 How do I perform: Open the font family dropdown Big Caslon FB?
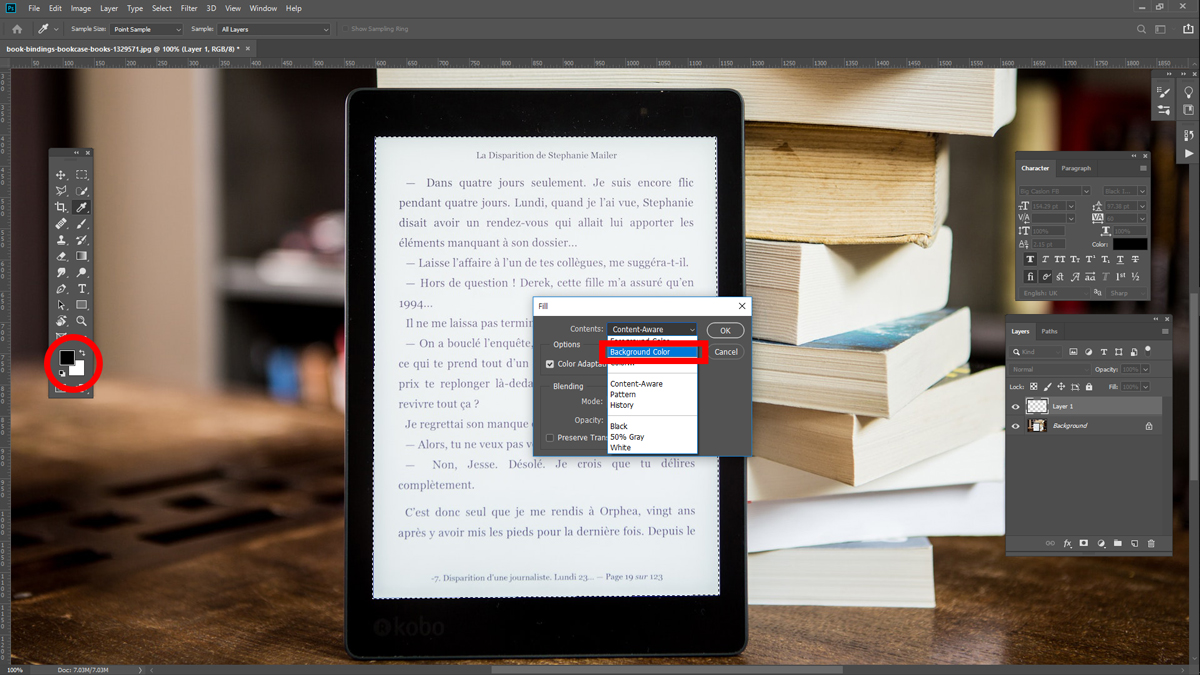click(1057, 191)
